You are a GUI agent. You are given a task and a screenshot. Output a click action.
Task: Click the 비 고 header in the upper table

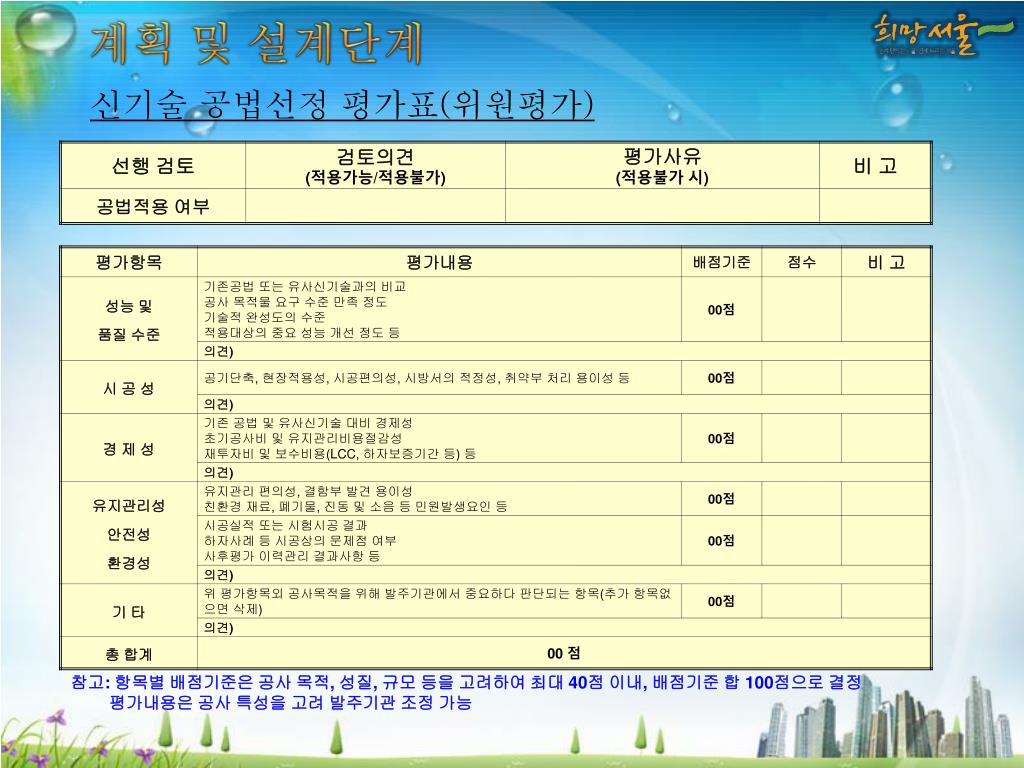pos(875,166)
